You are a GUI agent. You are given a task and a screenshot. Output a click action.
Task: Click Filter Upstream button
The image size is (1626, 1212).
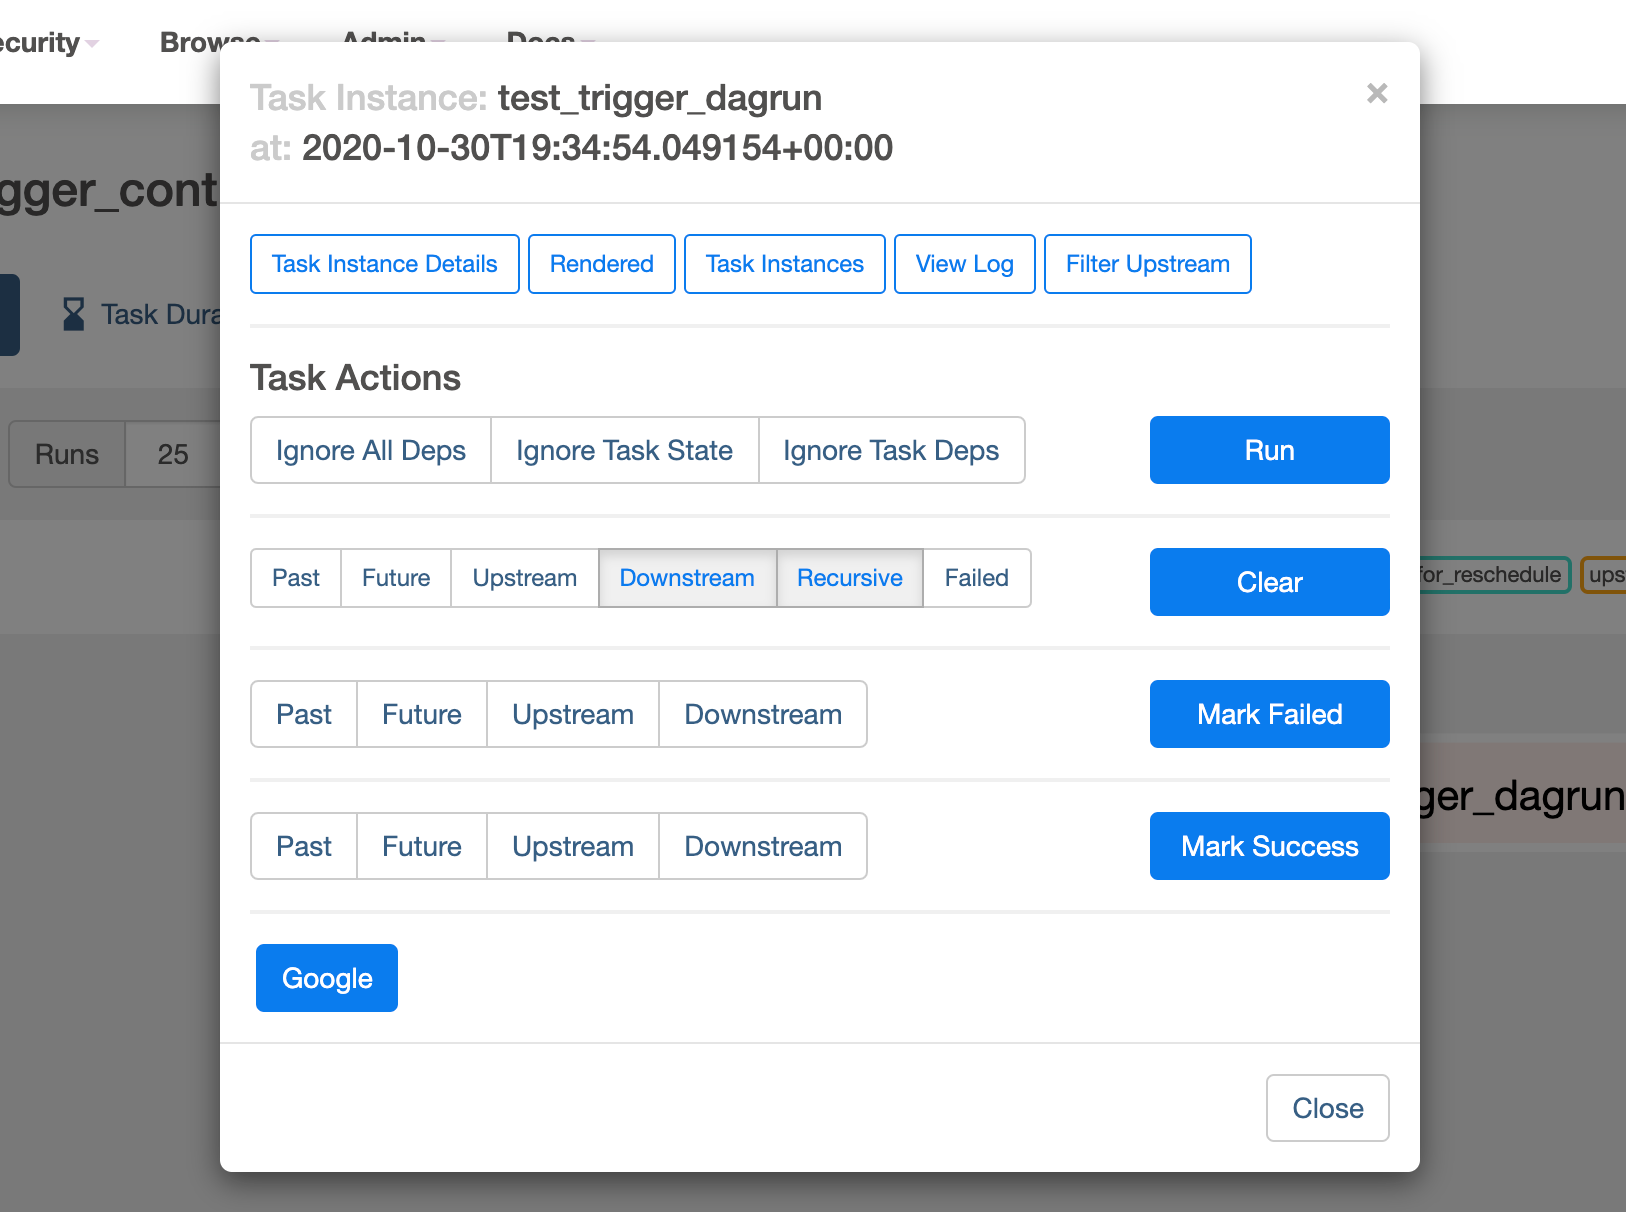click(1147, 264)
